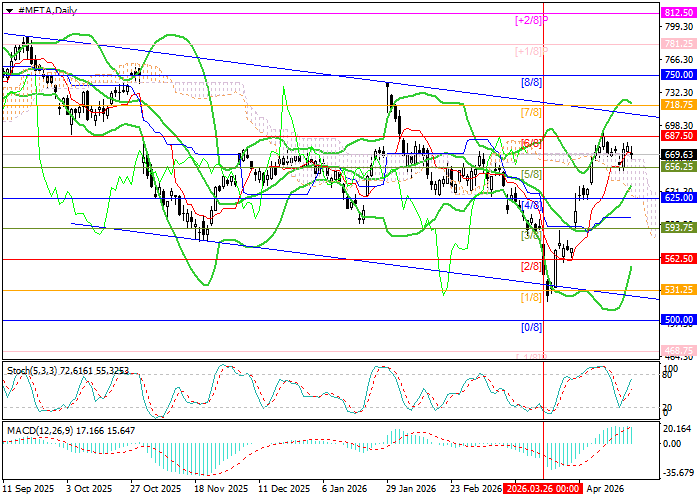This screenshot has height=500, width=700.
Task: Click the 687.50 red price tag
Action: (679, 135)
